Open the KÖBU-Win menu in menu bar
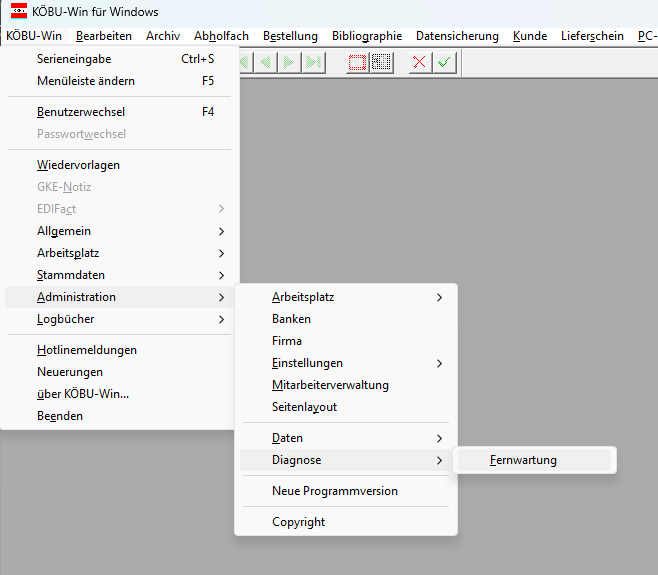The width and height of the screenshot is (658, 575). (x=34, y=36)
